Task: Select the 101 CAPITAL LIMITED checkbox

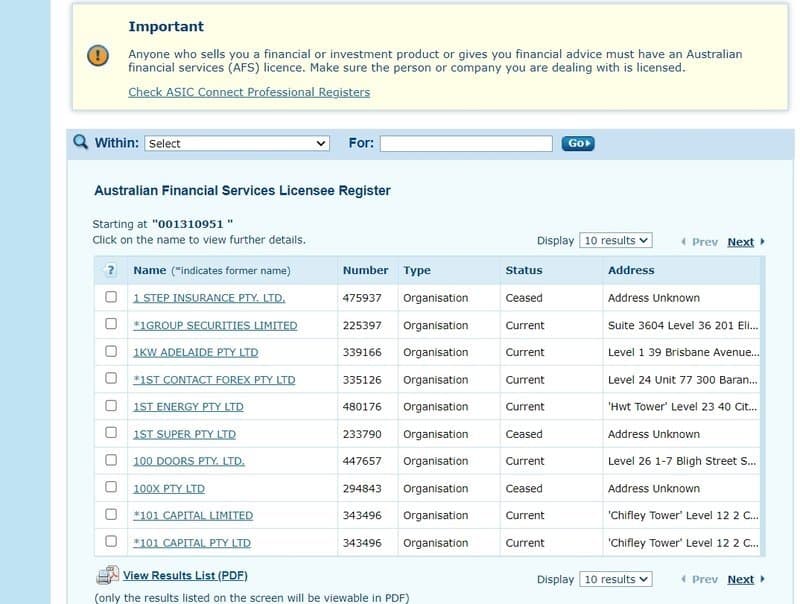Action: pos(111,514)
